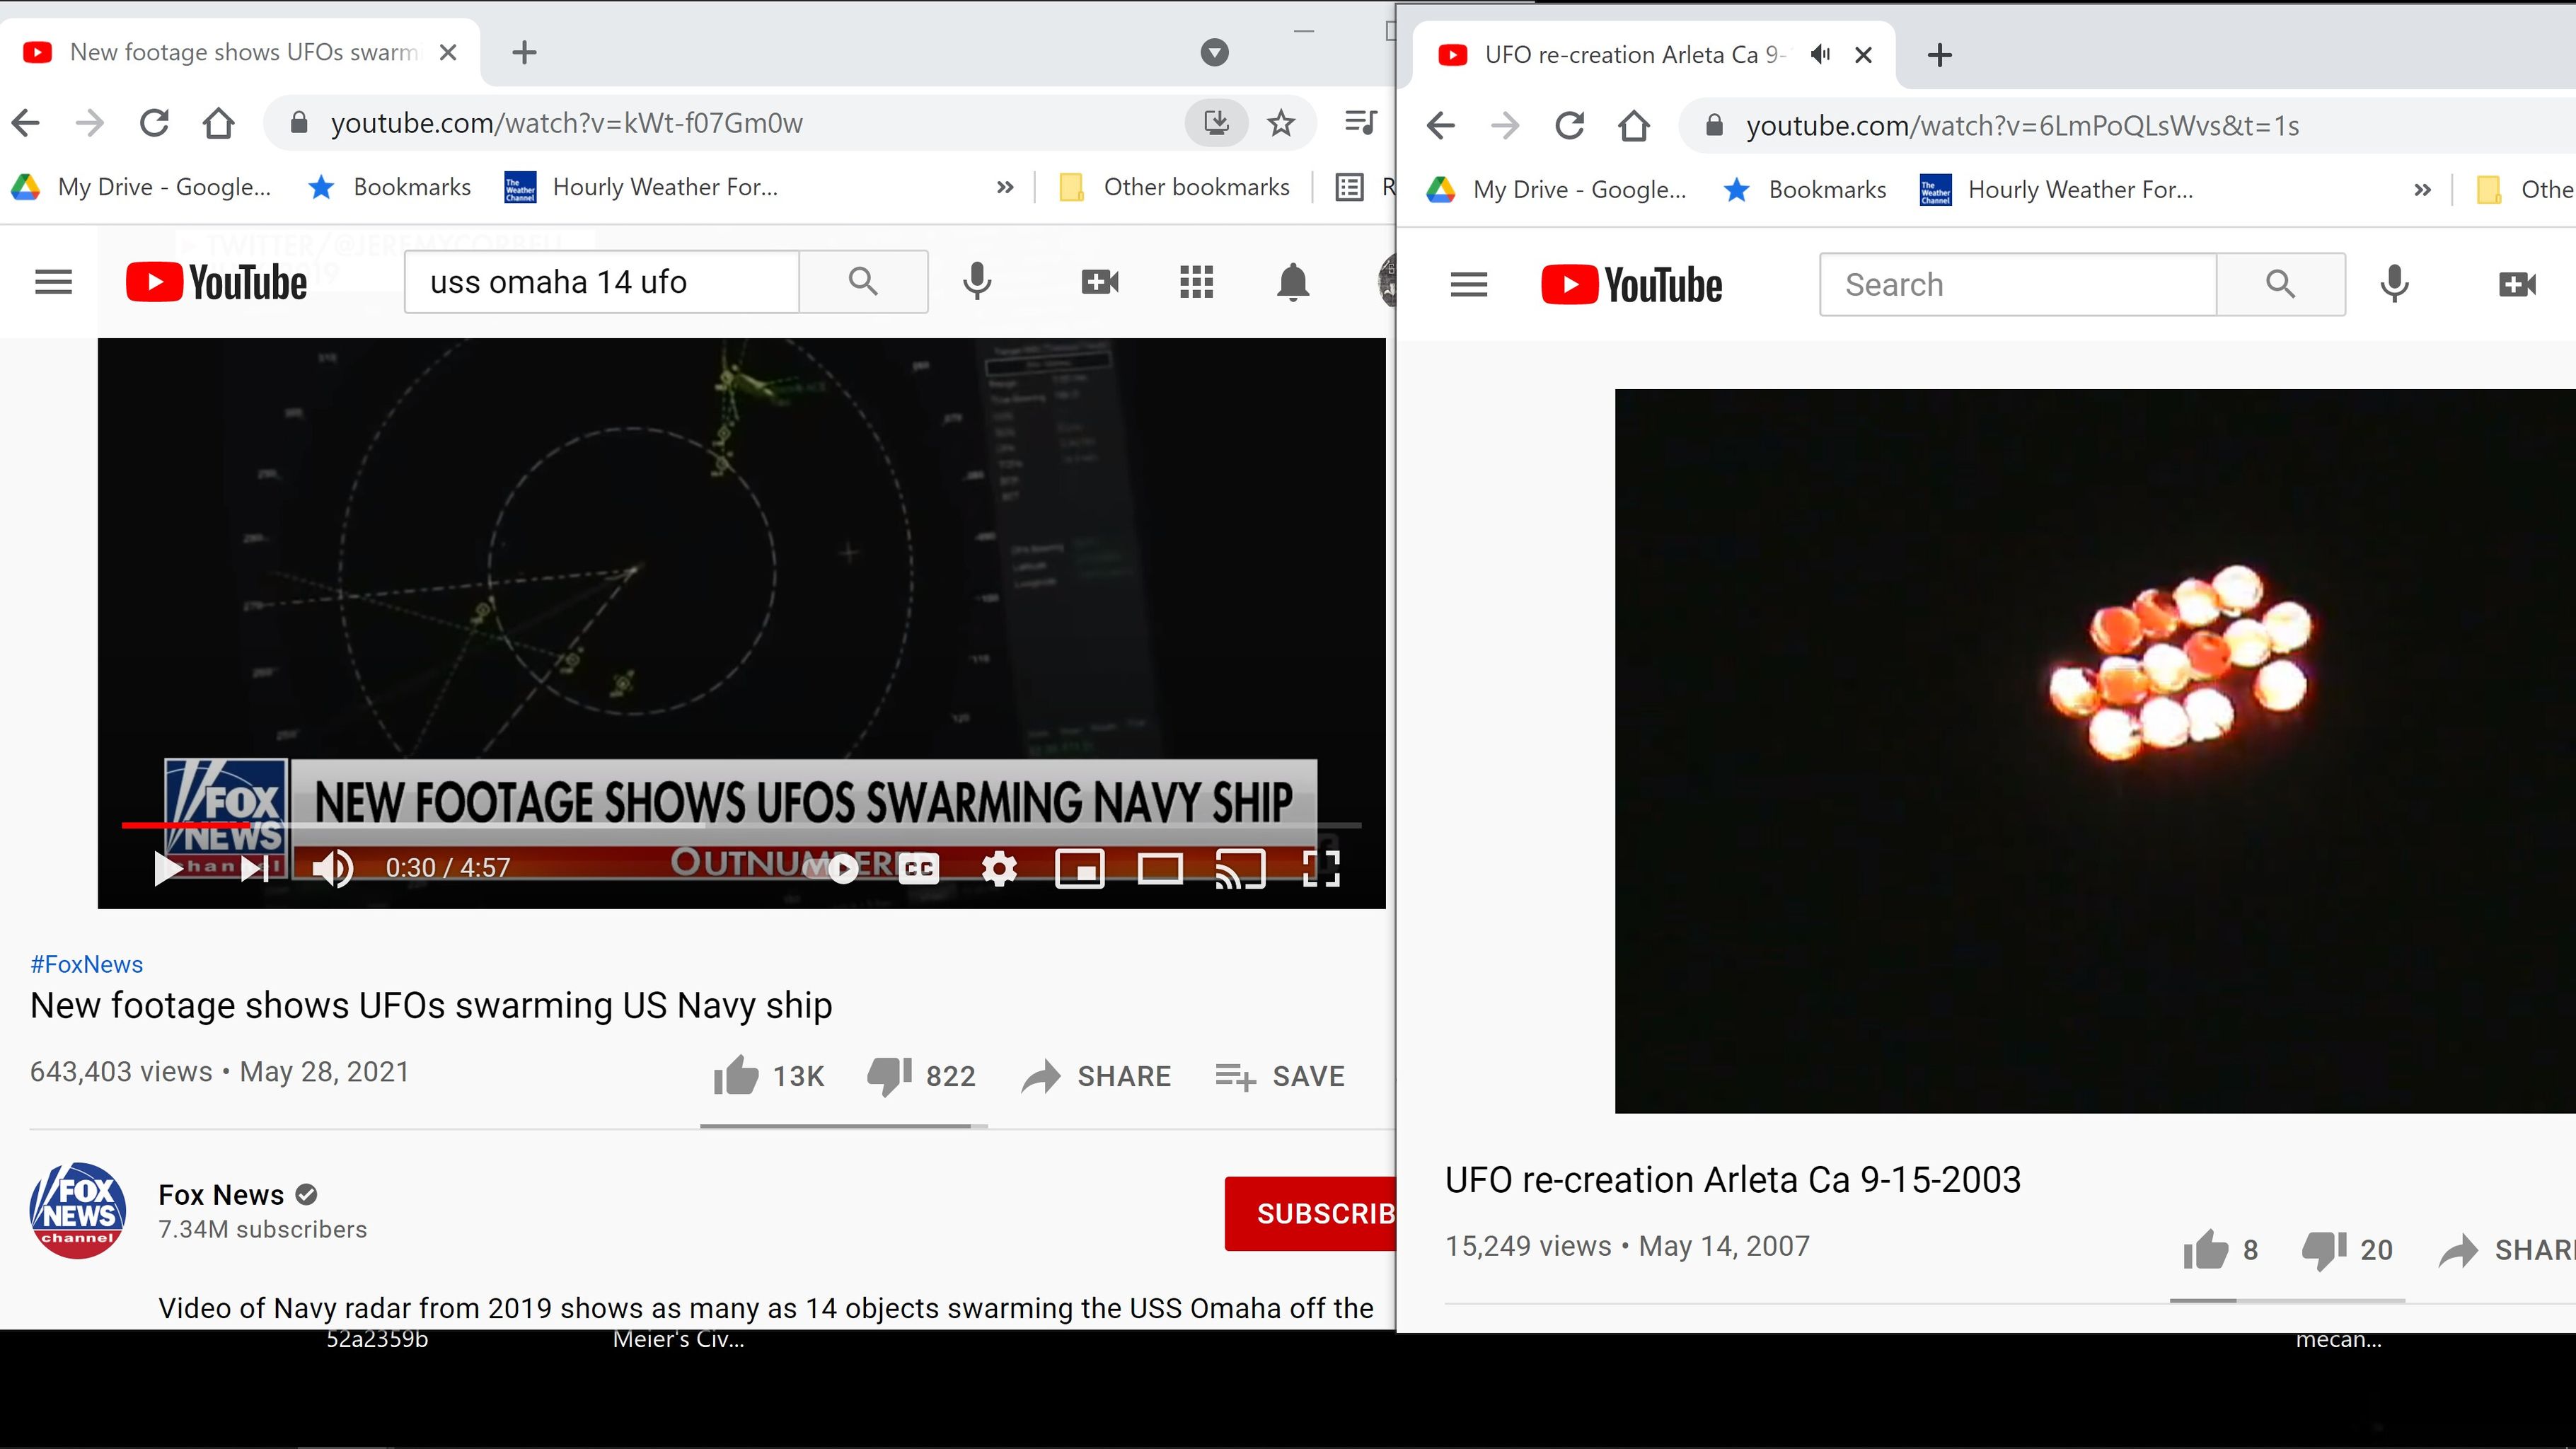Click the address bar URL in the Arleta video window

(2022, 126)
